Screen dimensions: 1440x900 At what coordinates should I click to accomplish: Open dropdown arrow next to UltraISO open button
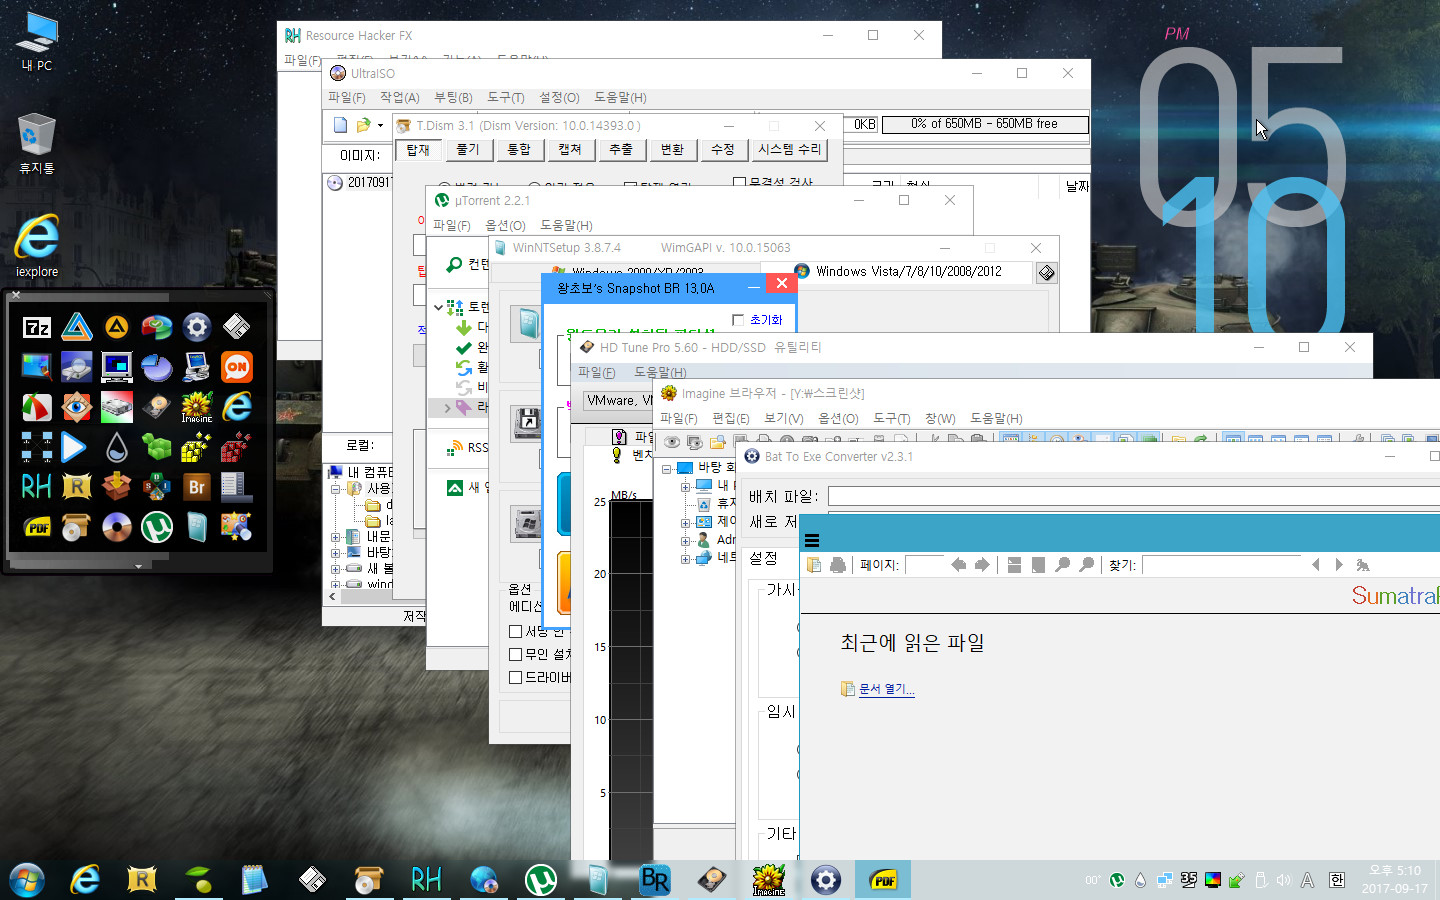380,126
